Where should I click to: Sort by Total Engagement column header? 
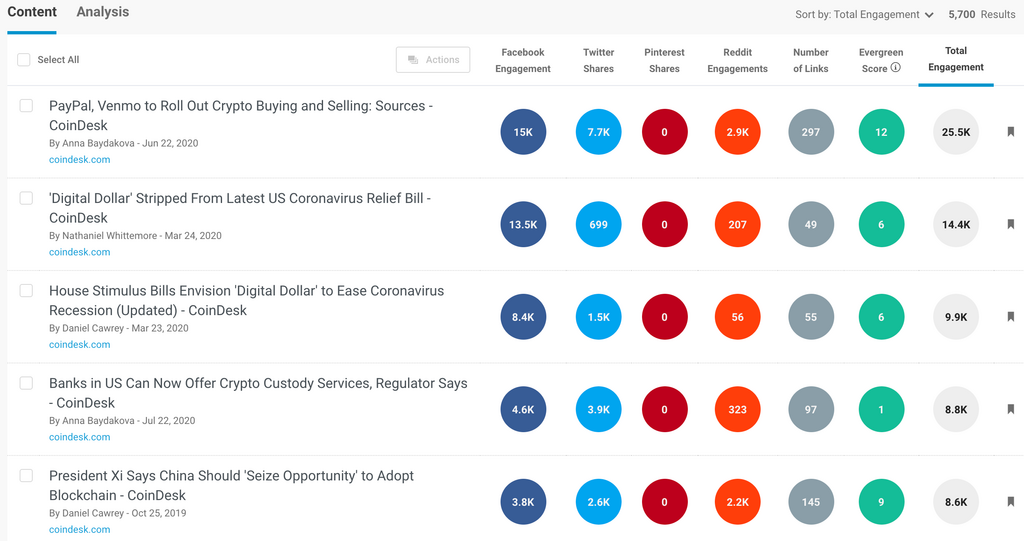pyautogui.click(x=955, y=59)
